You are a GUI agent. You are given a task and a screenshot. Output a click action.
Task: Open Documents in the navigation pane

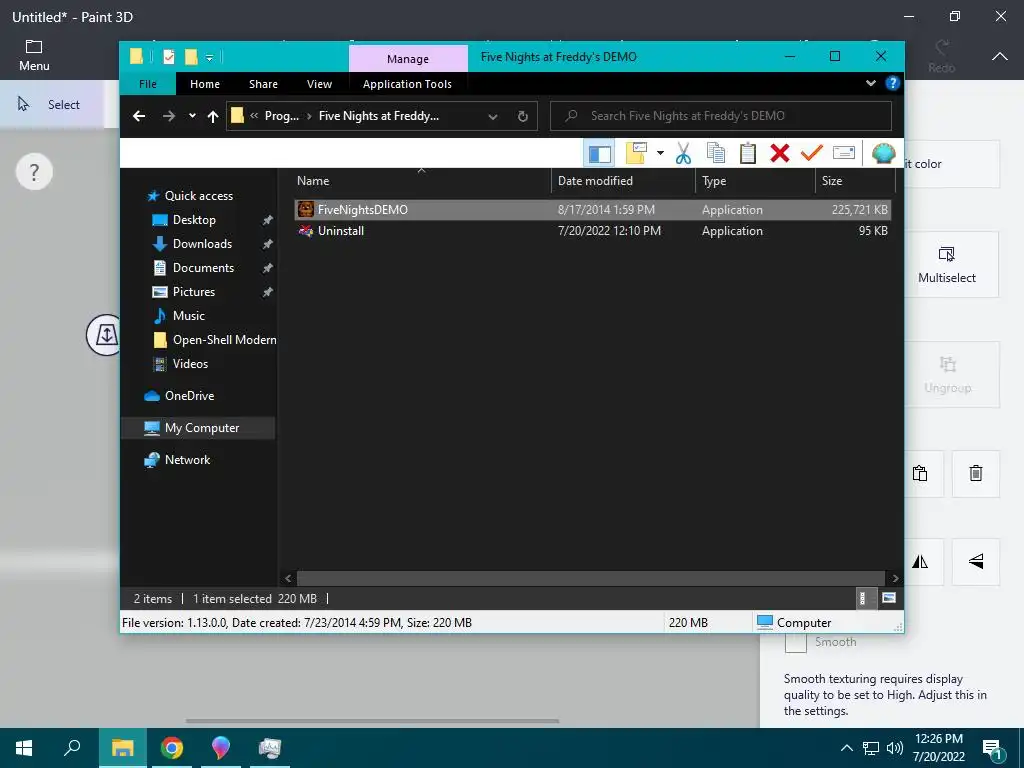click(x=203, y=268)
